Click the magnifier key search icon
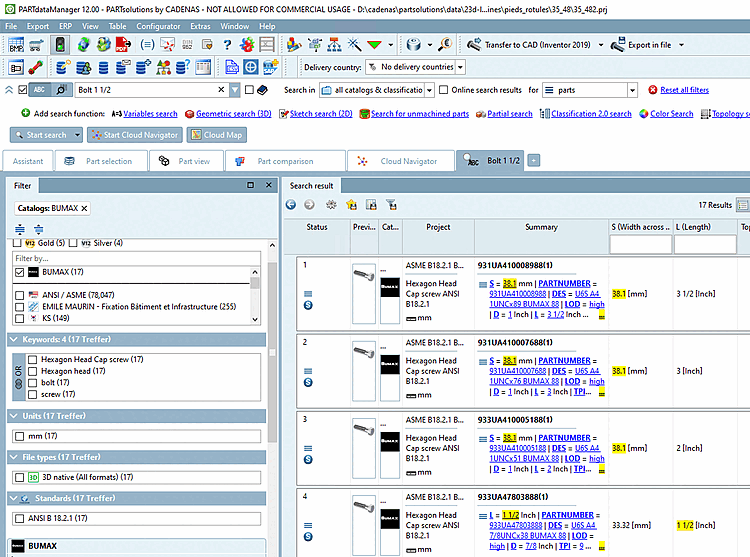Image resolution: width=750 pixels, height=557 pixels. (x=445, y=44)
